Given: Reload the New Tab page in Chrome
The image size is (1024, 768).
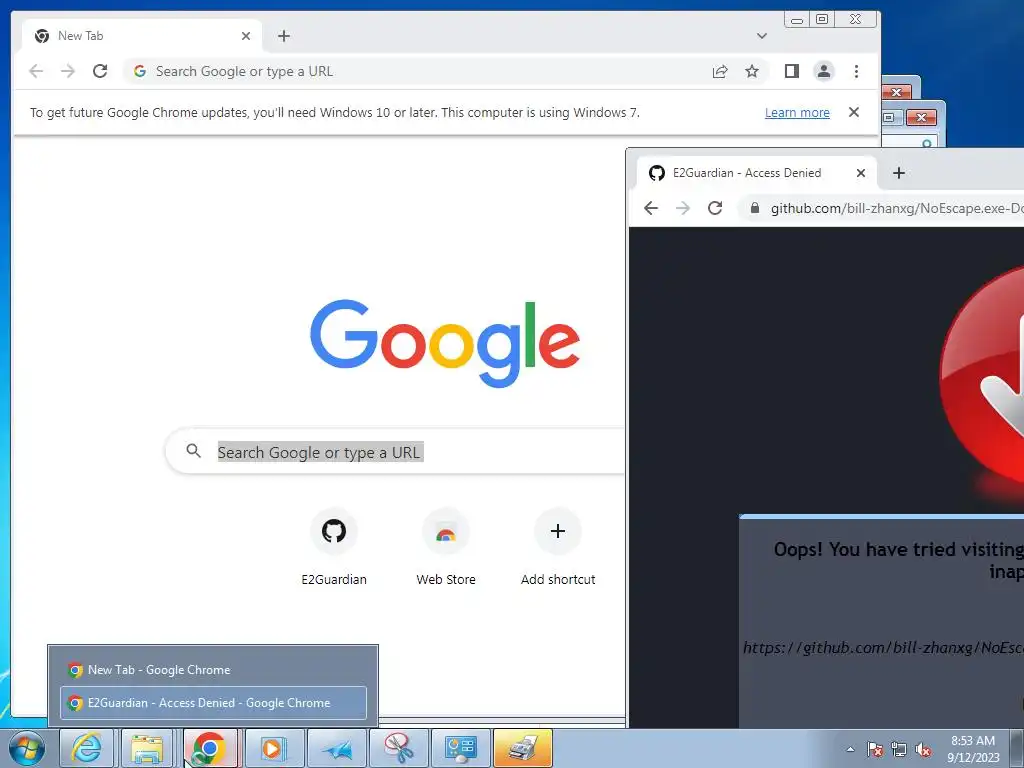Looking at the screenshot, I should coord(100,71).
